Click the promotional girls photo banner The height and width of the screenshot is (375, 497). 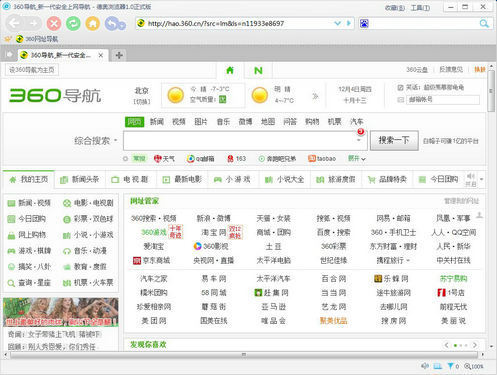coord(61,312)
